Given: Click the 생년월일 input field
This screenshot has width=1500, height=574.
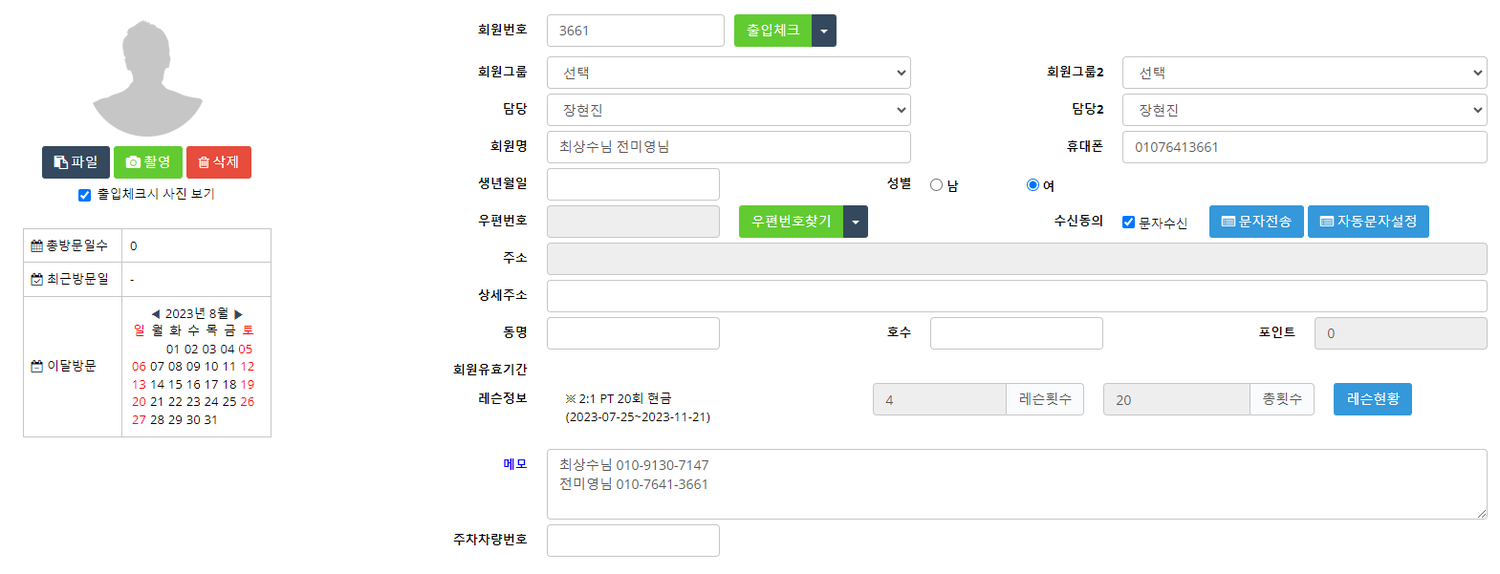Looking at the screenshot, I should [633, 185].
